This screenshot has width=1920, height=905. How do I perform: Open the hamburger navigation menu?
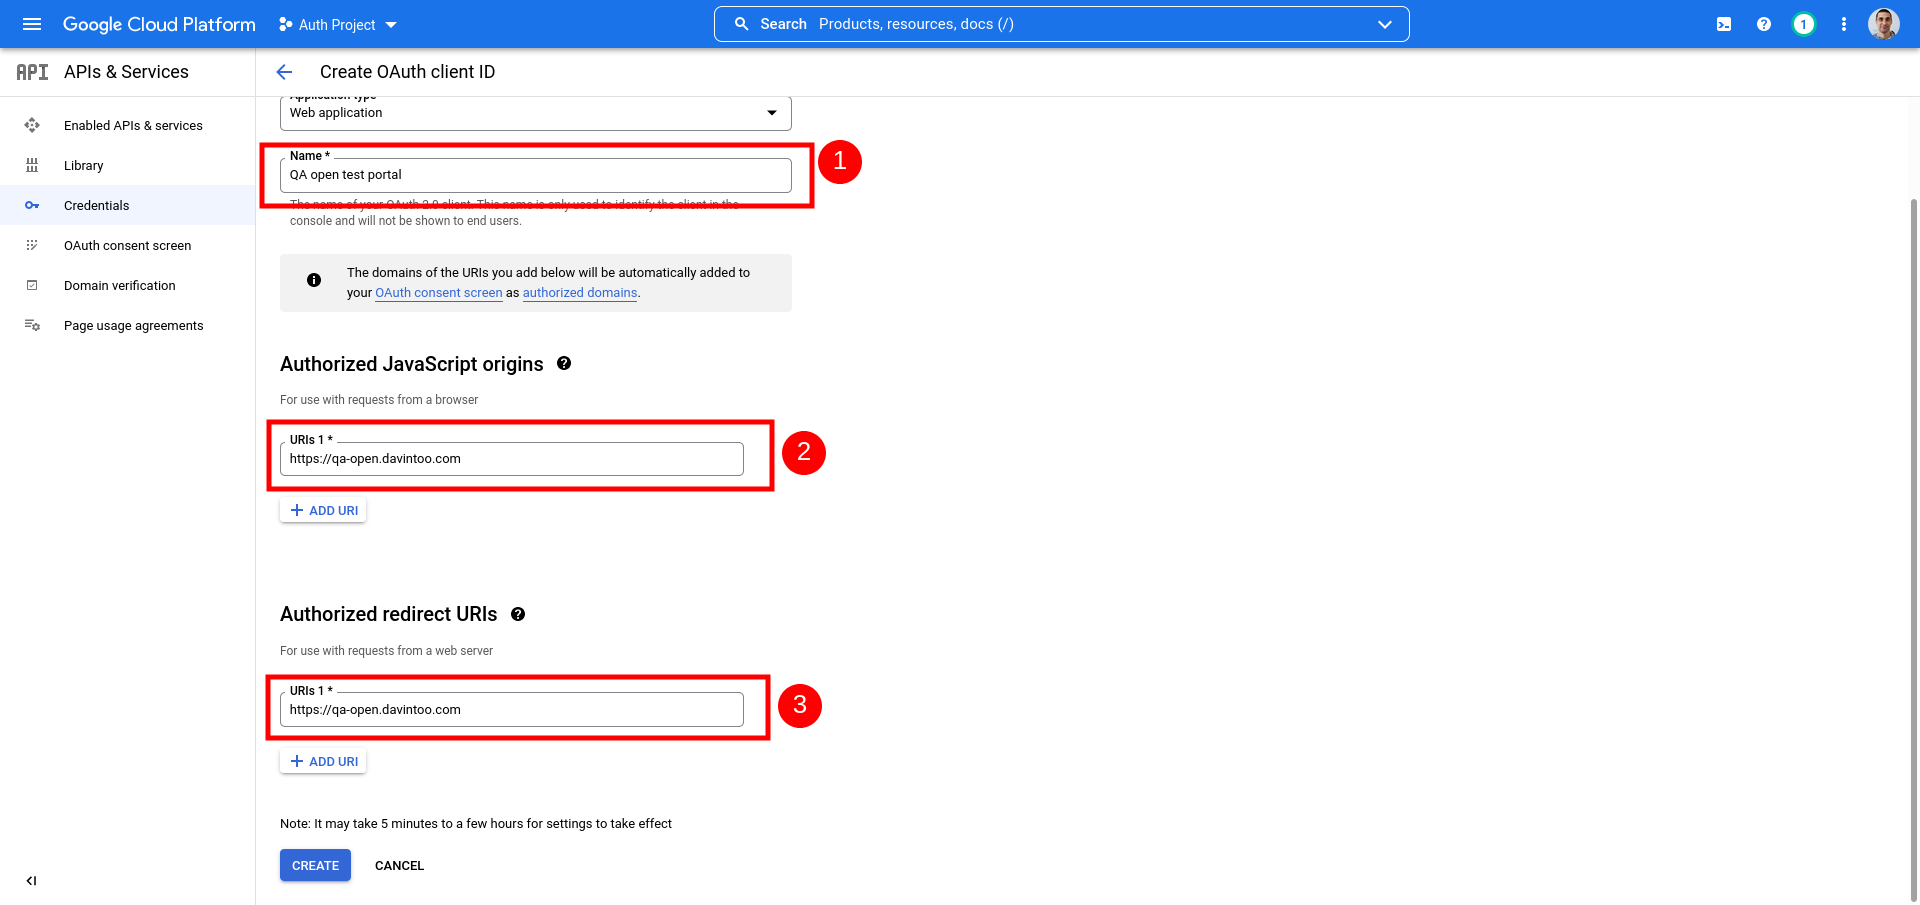32,24
